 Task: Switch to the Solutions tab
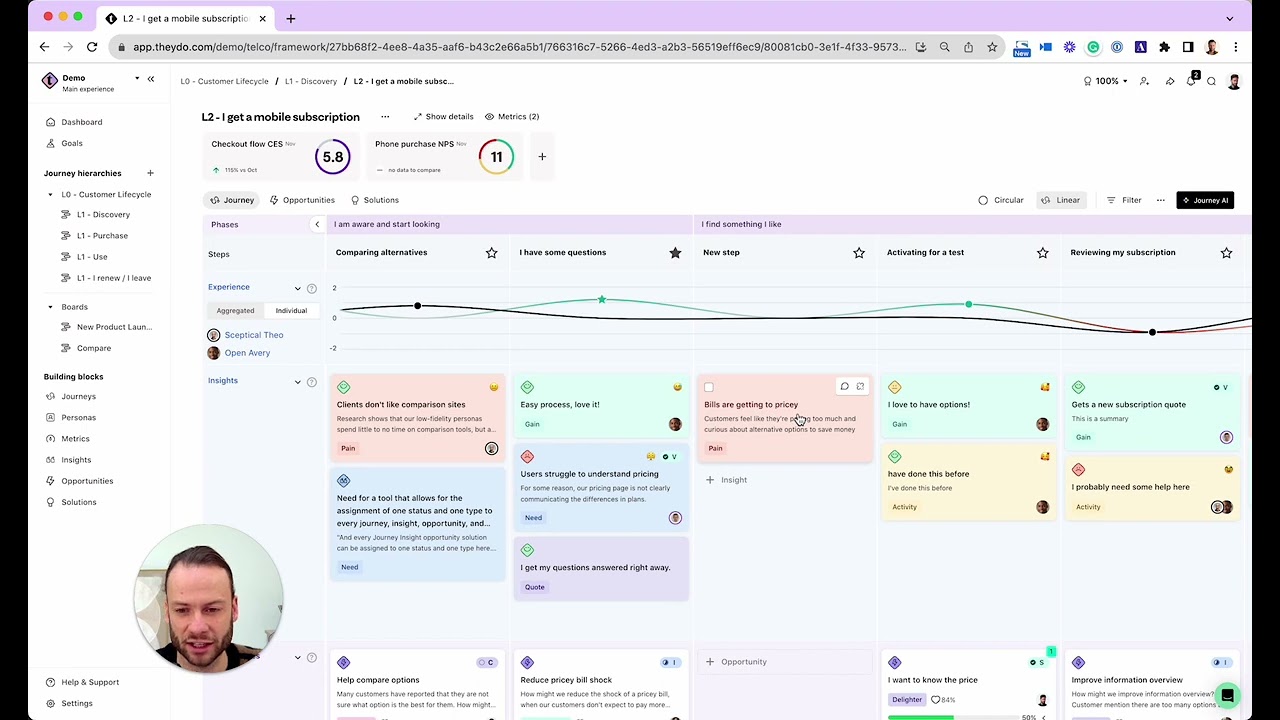coord(375,200)
